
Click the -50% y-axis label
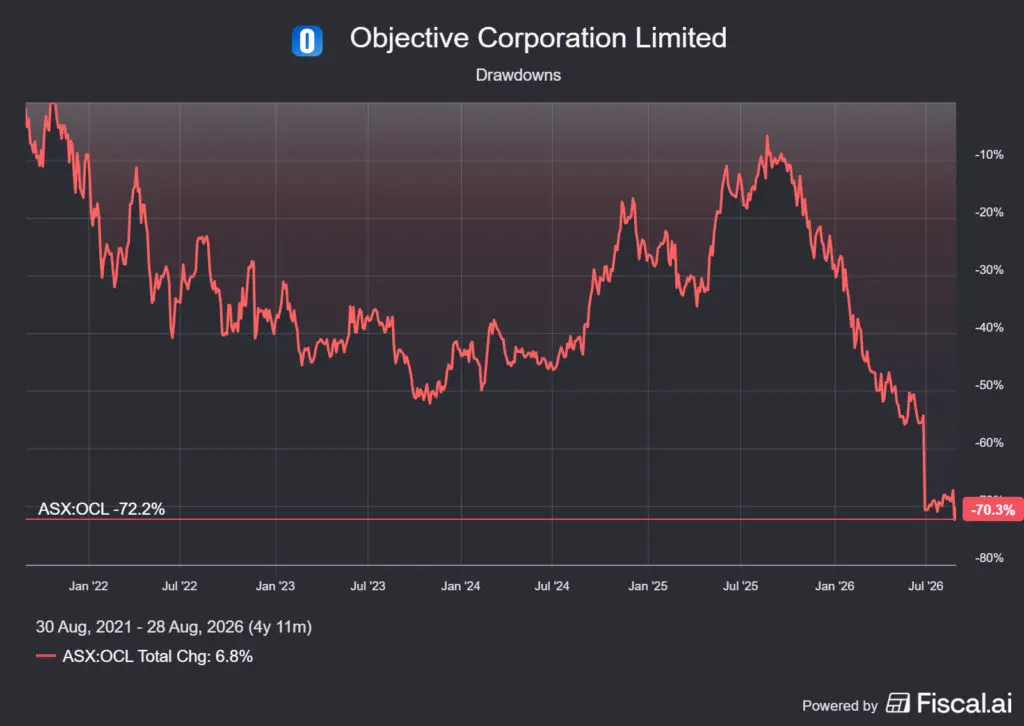click(989, 385)
